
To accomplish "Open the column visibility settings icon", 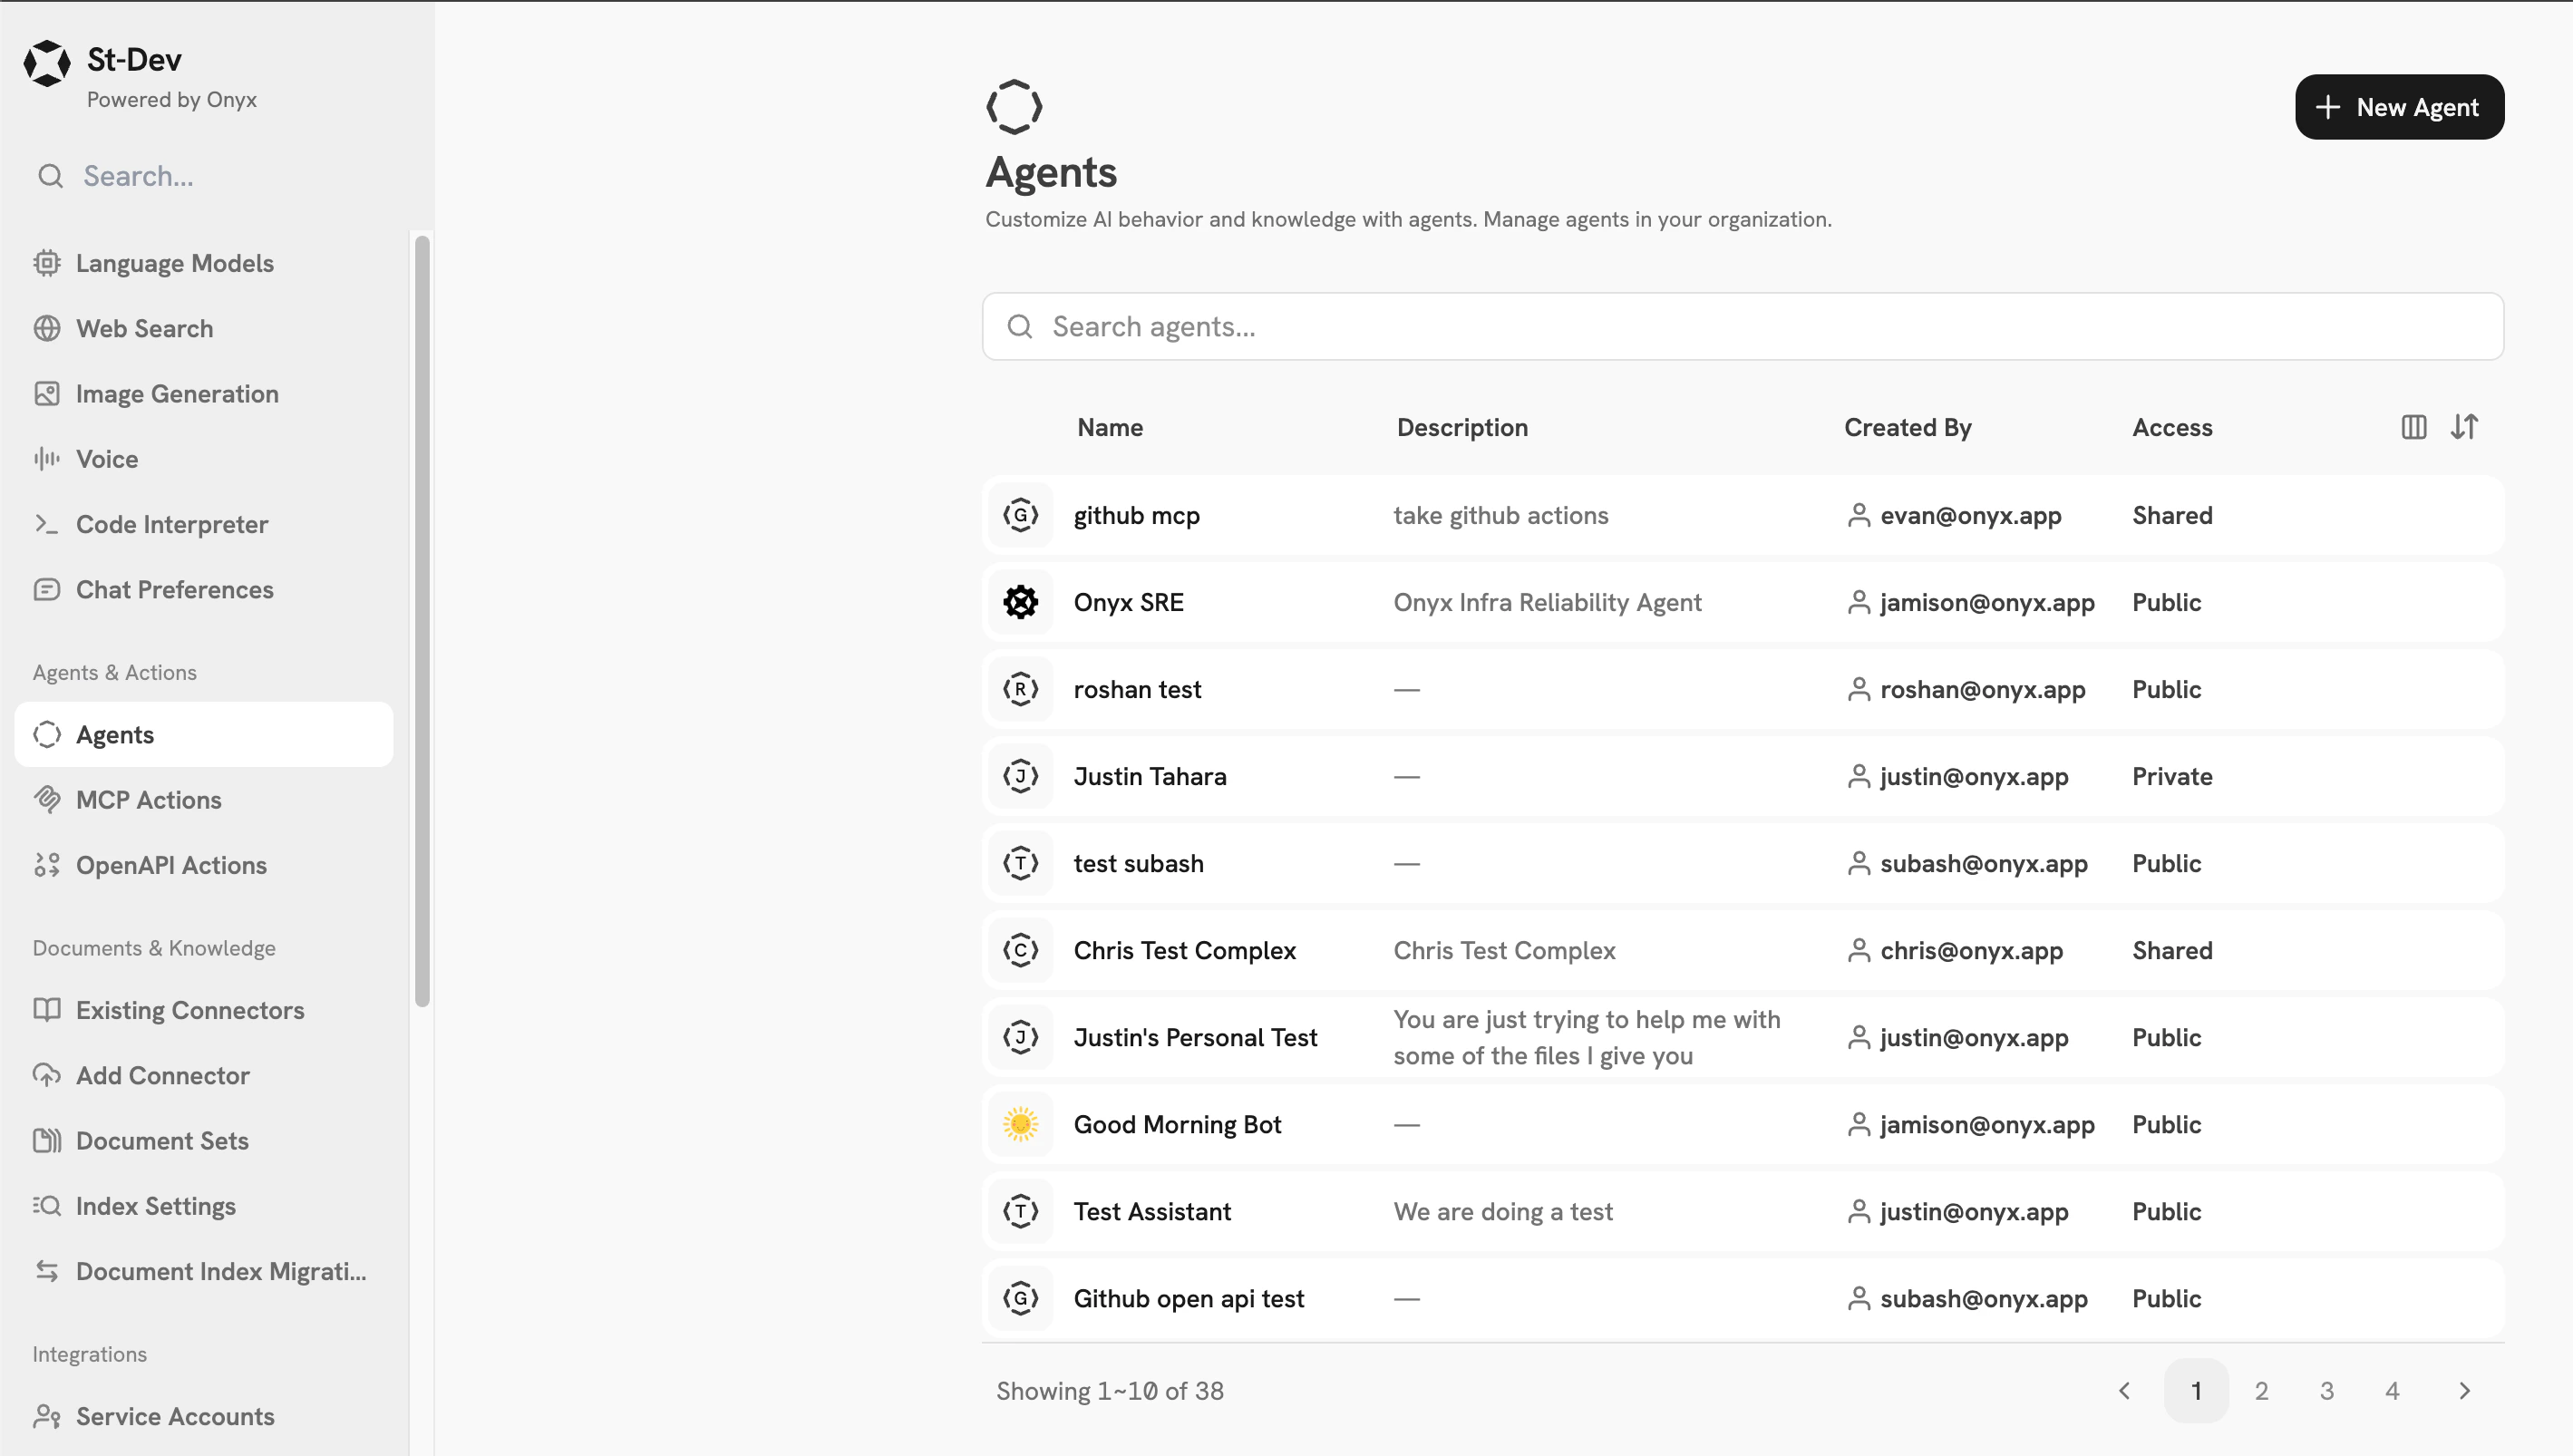I will point(2413,427).
